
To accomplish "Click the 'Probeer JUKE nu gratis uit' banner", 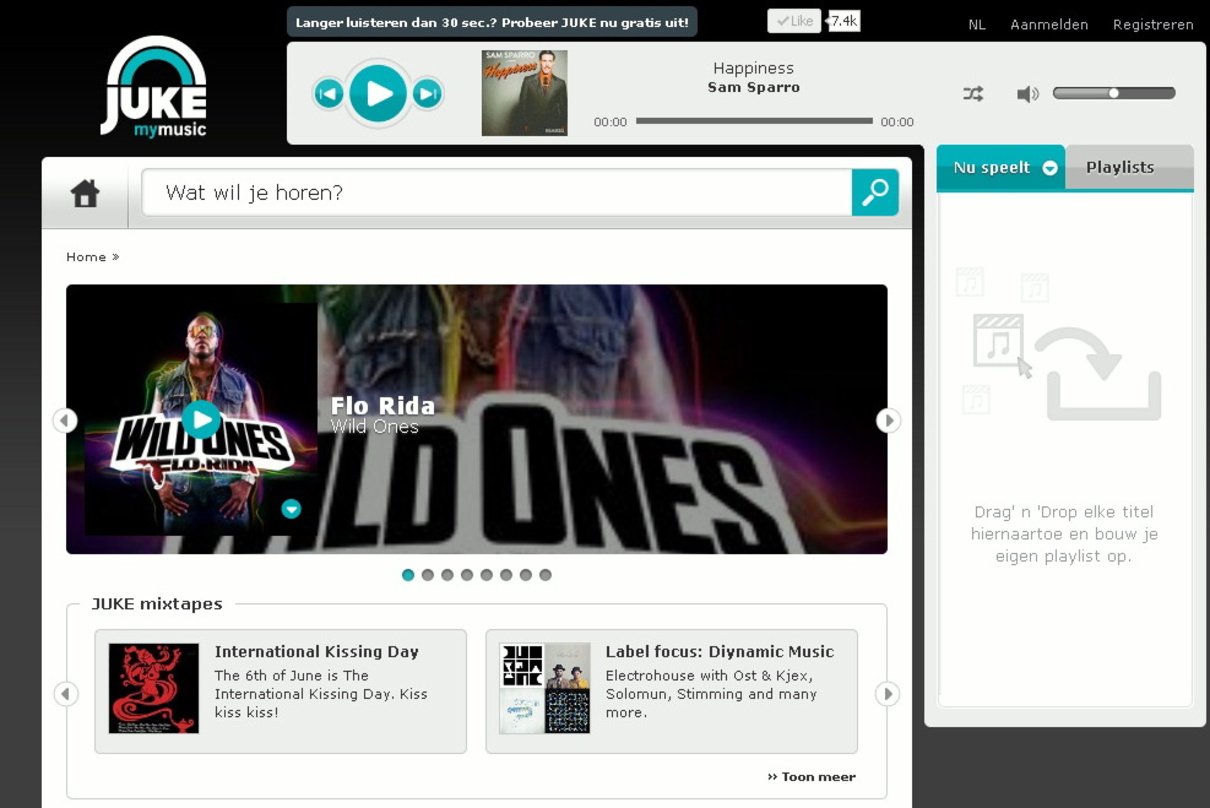I will click(x=492, y=22).
